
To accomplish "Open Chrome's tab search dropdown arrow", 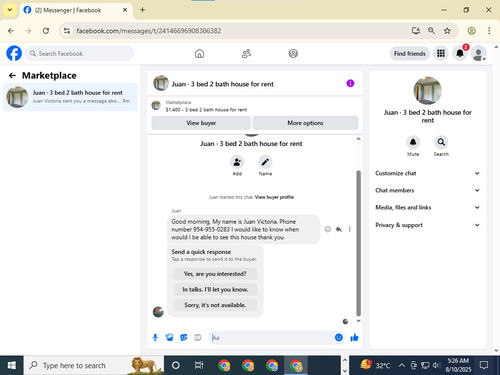I will click(x=10, y=10).
